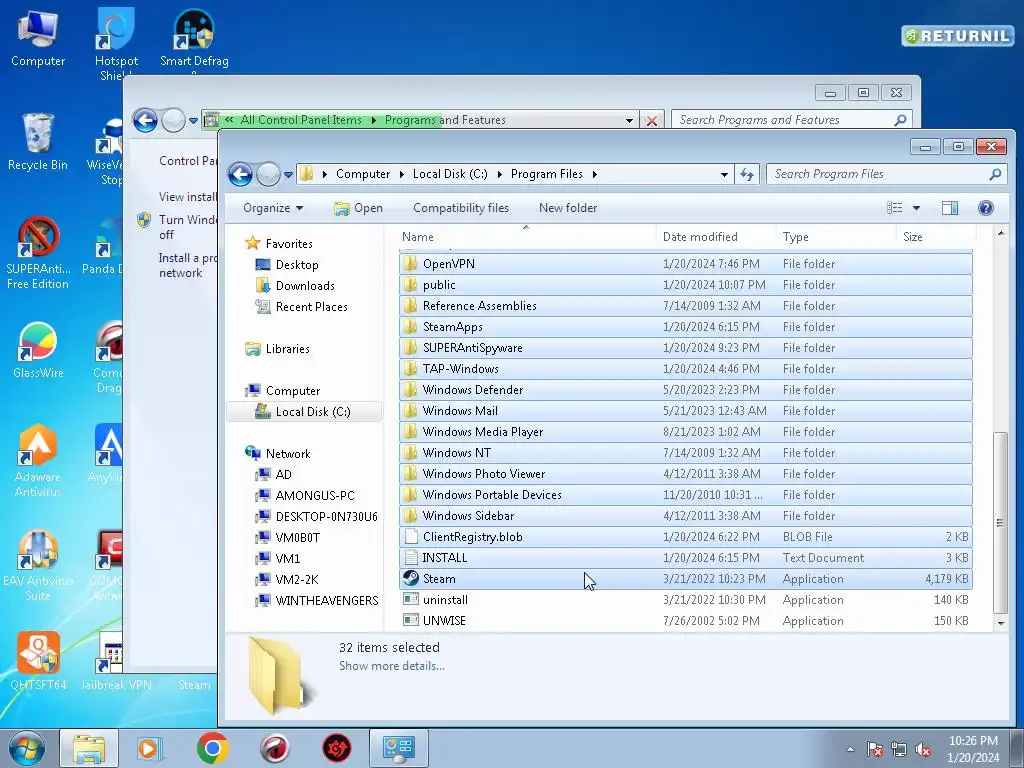Open the Organize menu dropdown

click(x=273, y=208)
